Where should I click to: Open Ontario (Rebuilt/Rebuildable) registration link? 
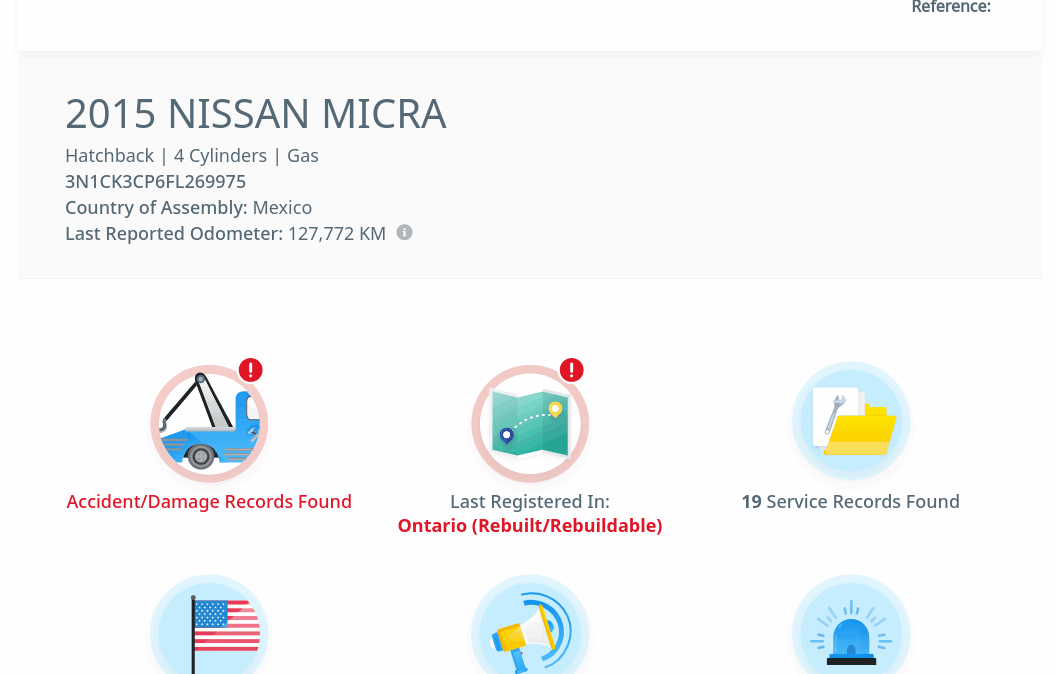[x=530, y=525]
